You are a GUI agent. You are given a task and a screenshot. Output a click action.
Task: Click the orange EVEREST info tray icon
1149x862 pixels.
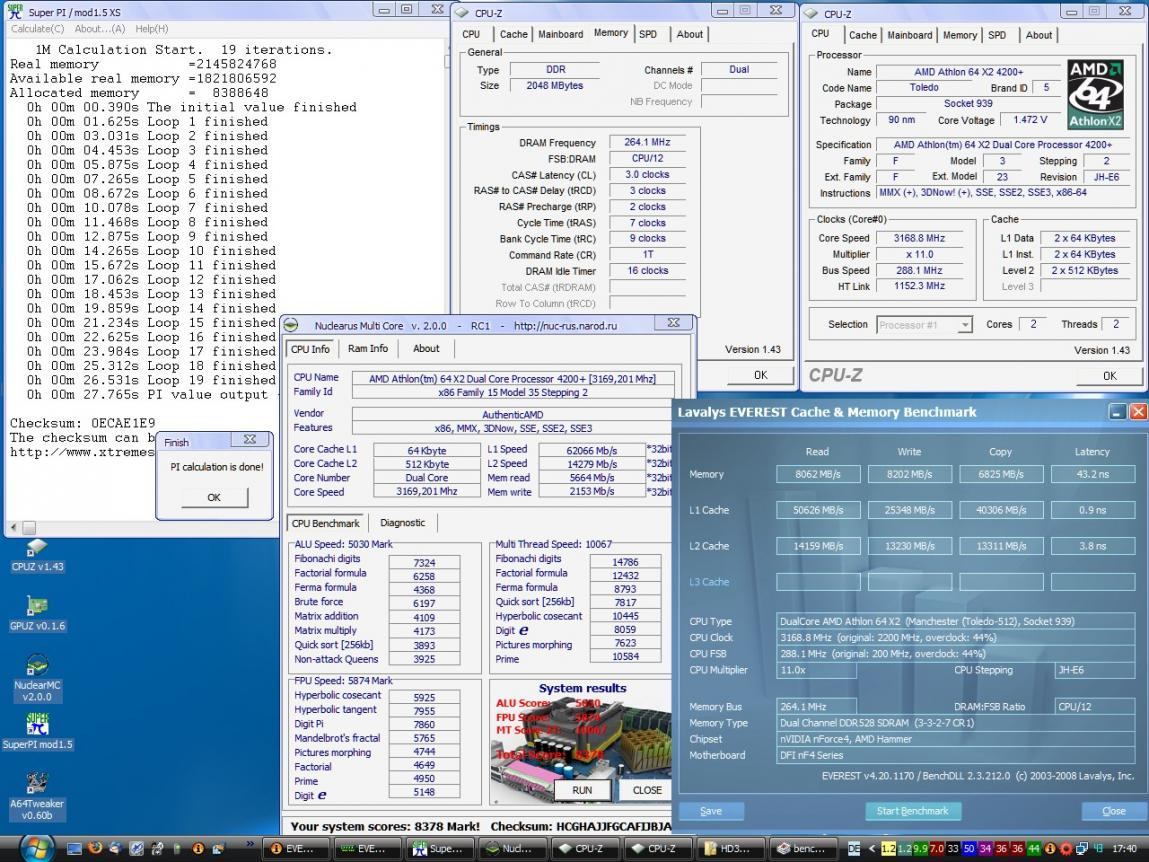(x=1050, y=849)
